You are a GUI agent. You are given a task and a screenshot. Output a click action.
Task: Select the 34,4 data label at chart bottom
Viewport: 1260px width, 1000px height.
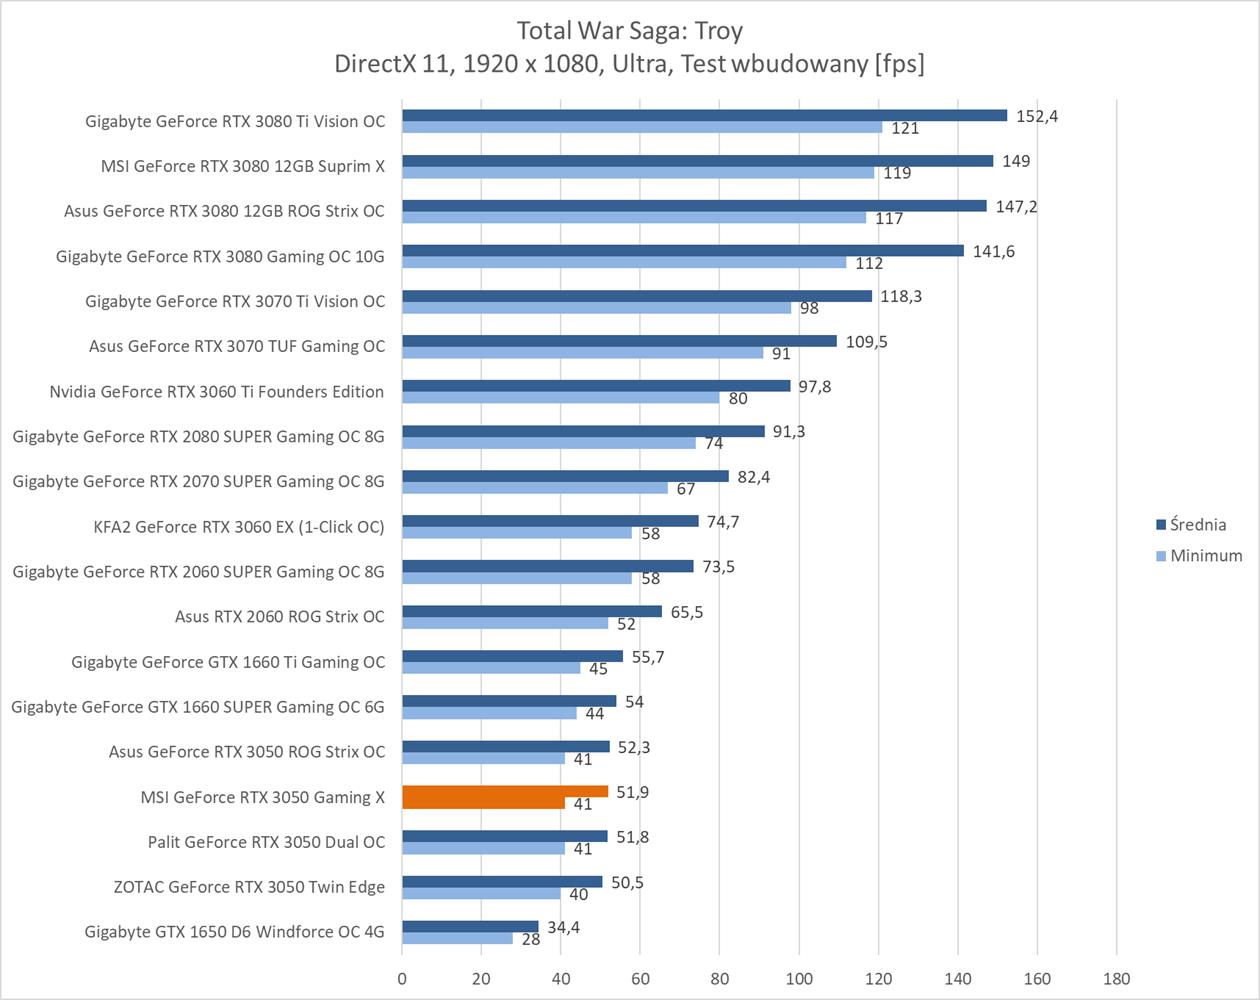tap(563, 928)
